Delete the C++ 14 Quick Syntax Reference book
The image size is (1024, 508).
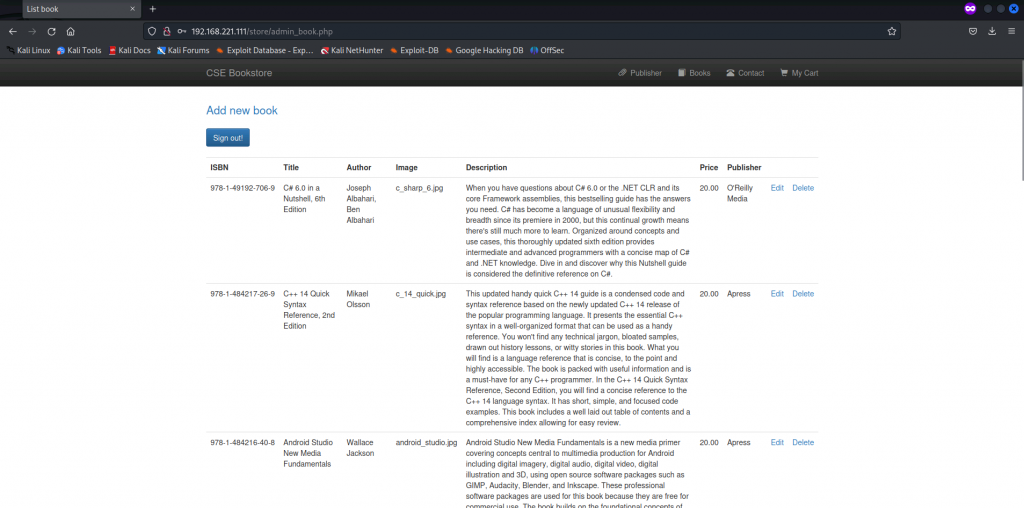803,294
